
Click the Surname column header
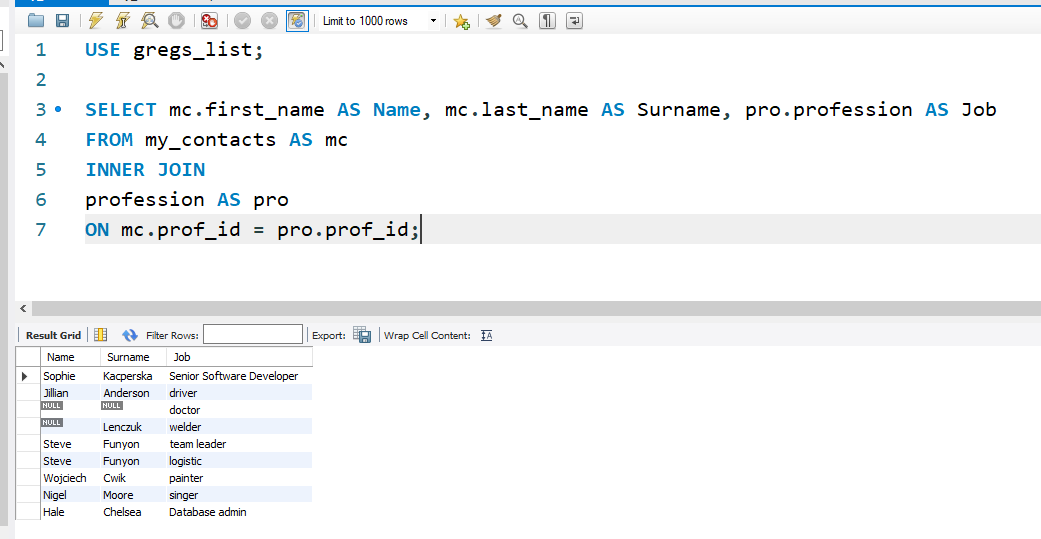click(133, 356)
